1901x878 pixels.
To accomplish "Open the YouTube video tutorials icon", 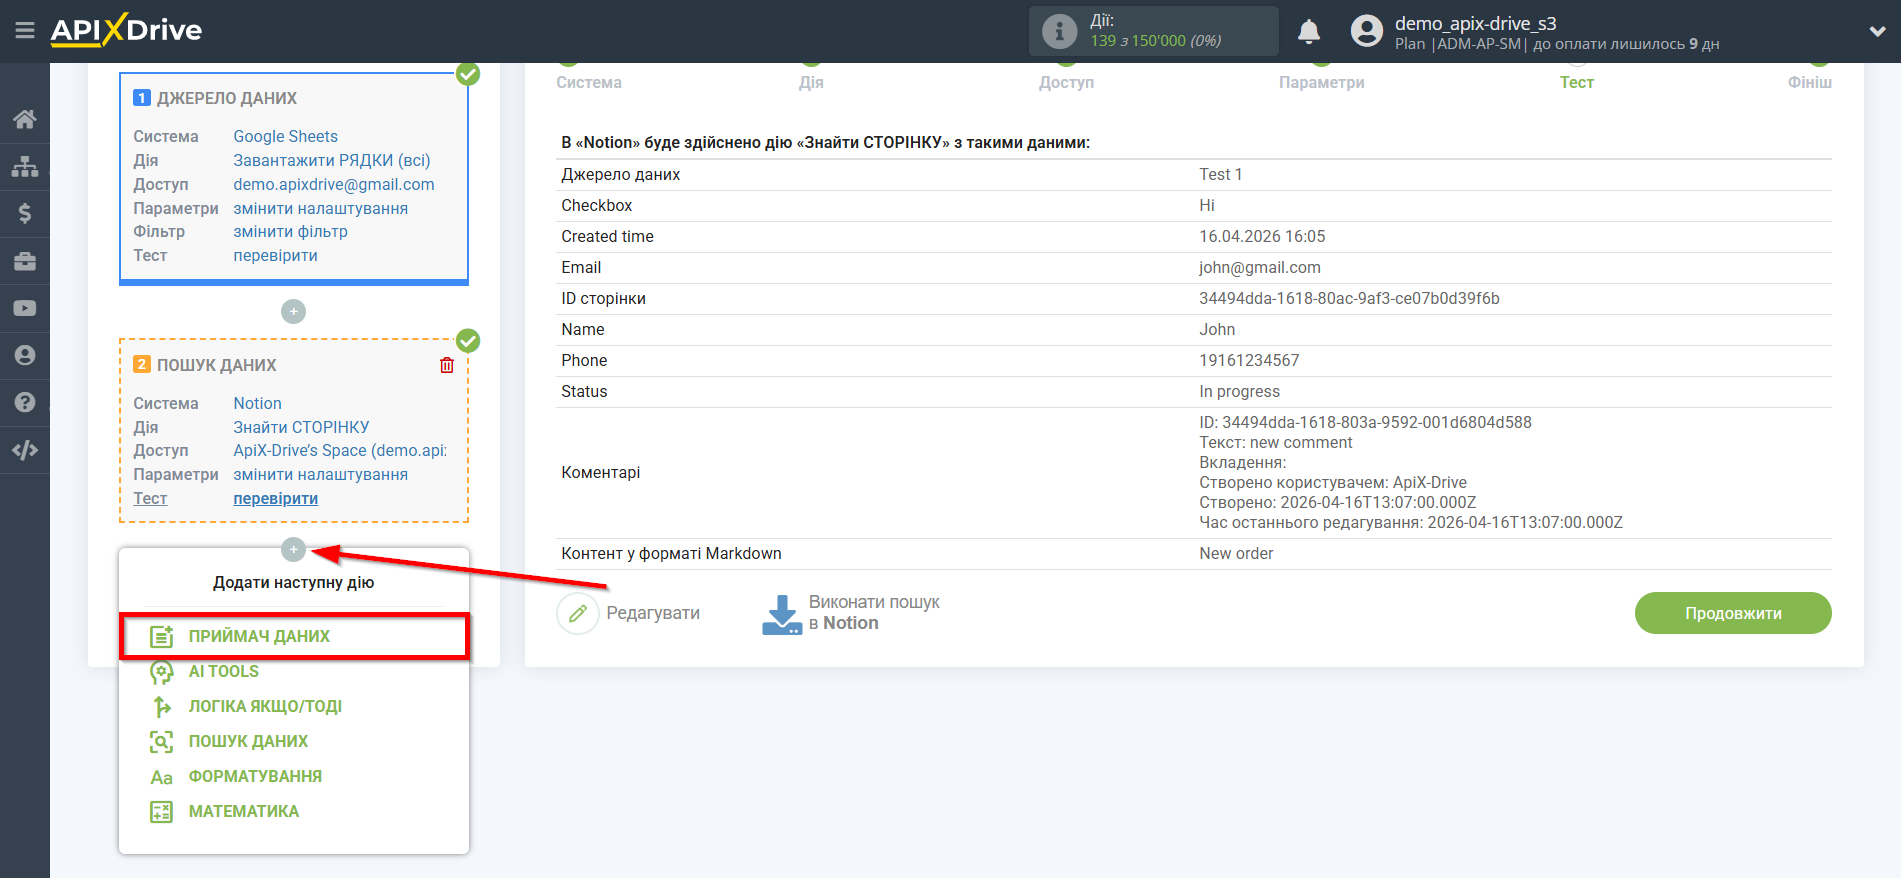I will pos(25,308).
